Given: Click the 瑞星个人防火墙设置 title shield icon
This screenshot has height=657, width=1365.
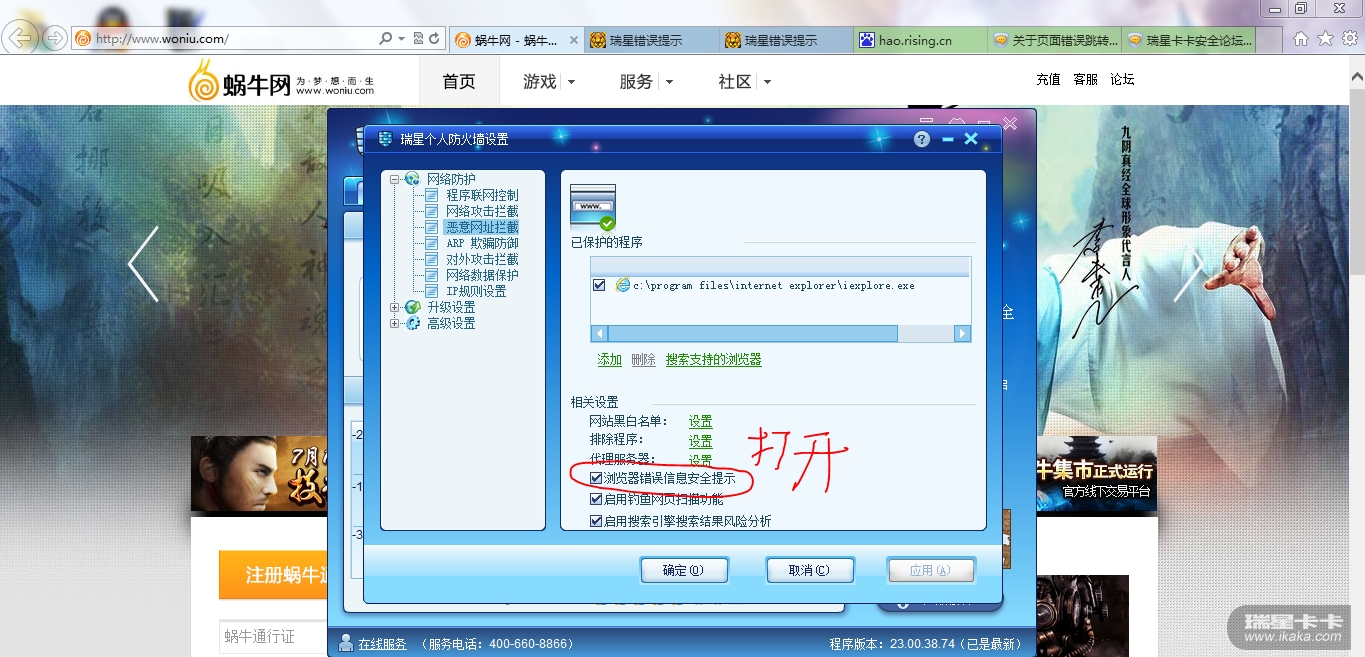Looking at the screenshot, I should 385,139.
